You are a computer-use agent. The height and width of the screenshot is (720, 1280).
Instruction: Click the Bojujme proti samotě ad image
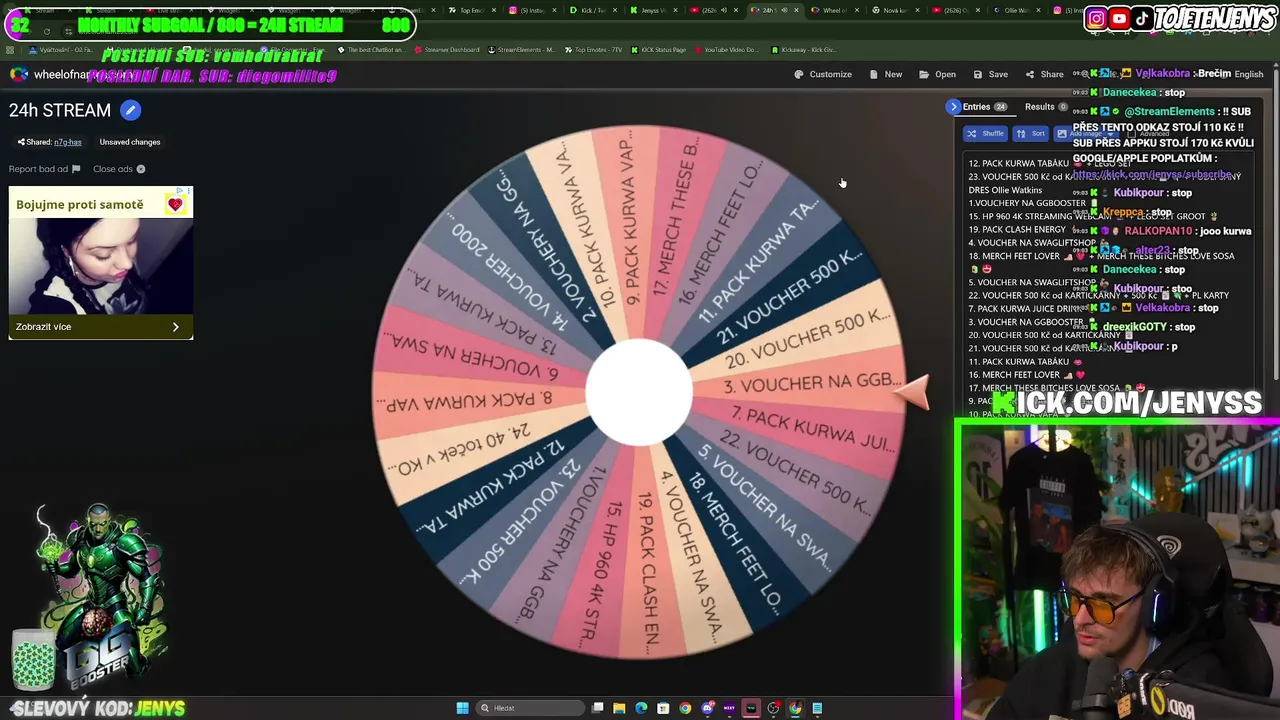click(101, 265)
